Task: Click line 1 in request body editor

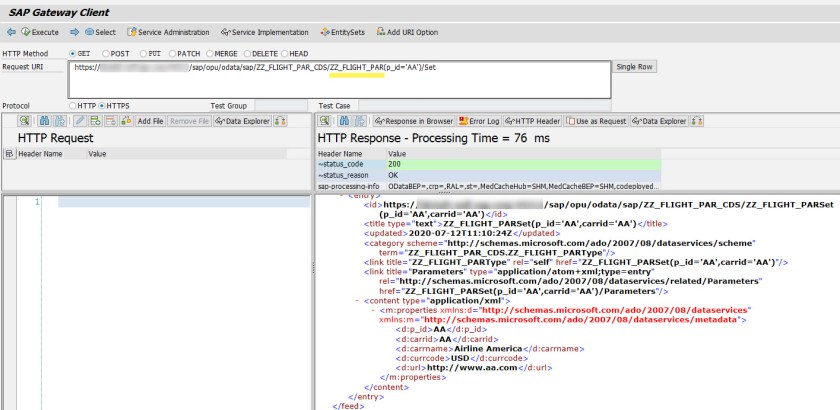Action: point(184,202)
